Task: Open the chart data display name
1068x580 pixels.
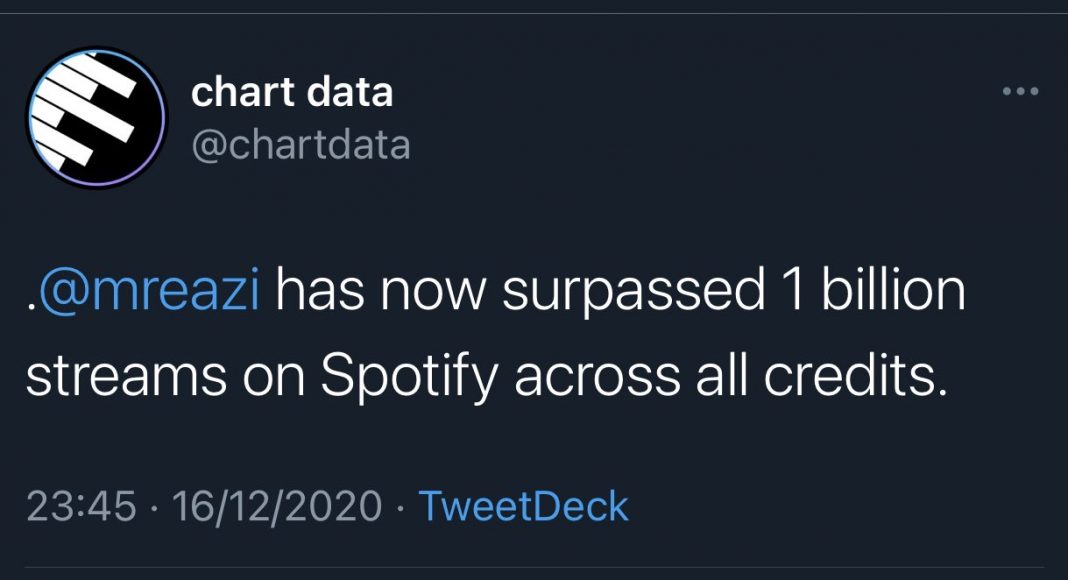Action: click(x=291, y=93)
